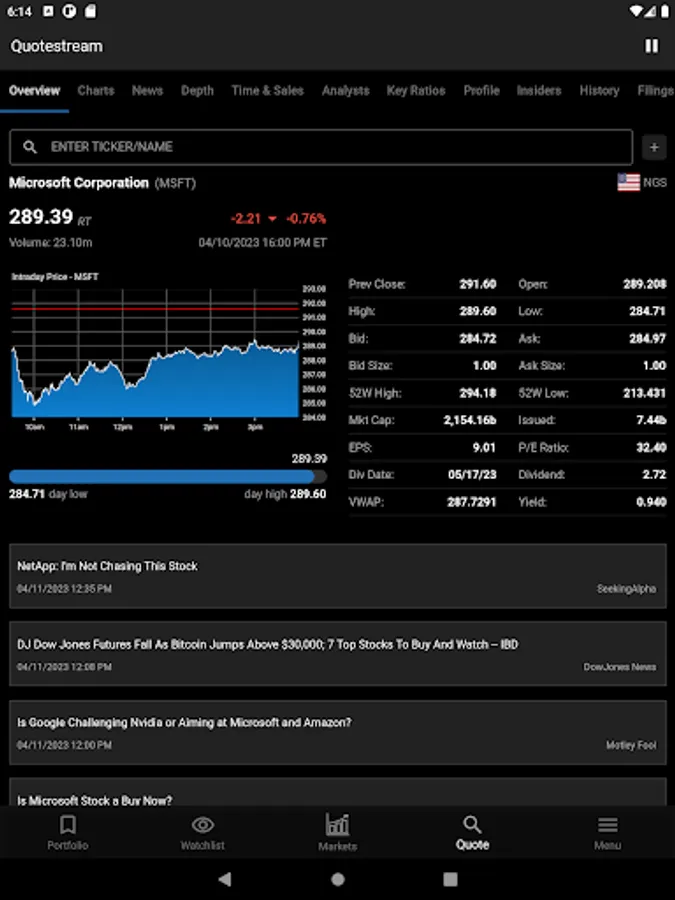Open the Time & Sales tab

tap(267, 90)
